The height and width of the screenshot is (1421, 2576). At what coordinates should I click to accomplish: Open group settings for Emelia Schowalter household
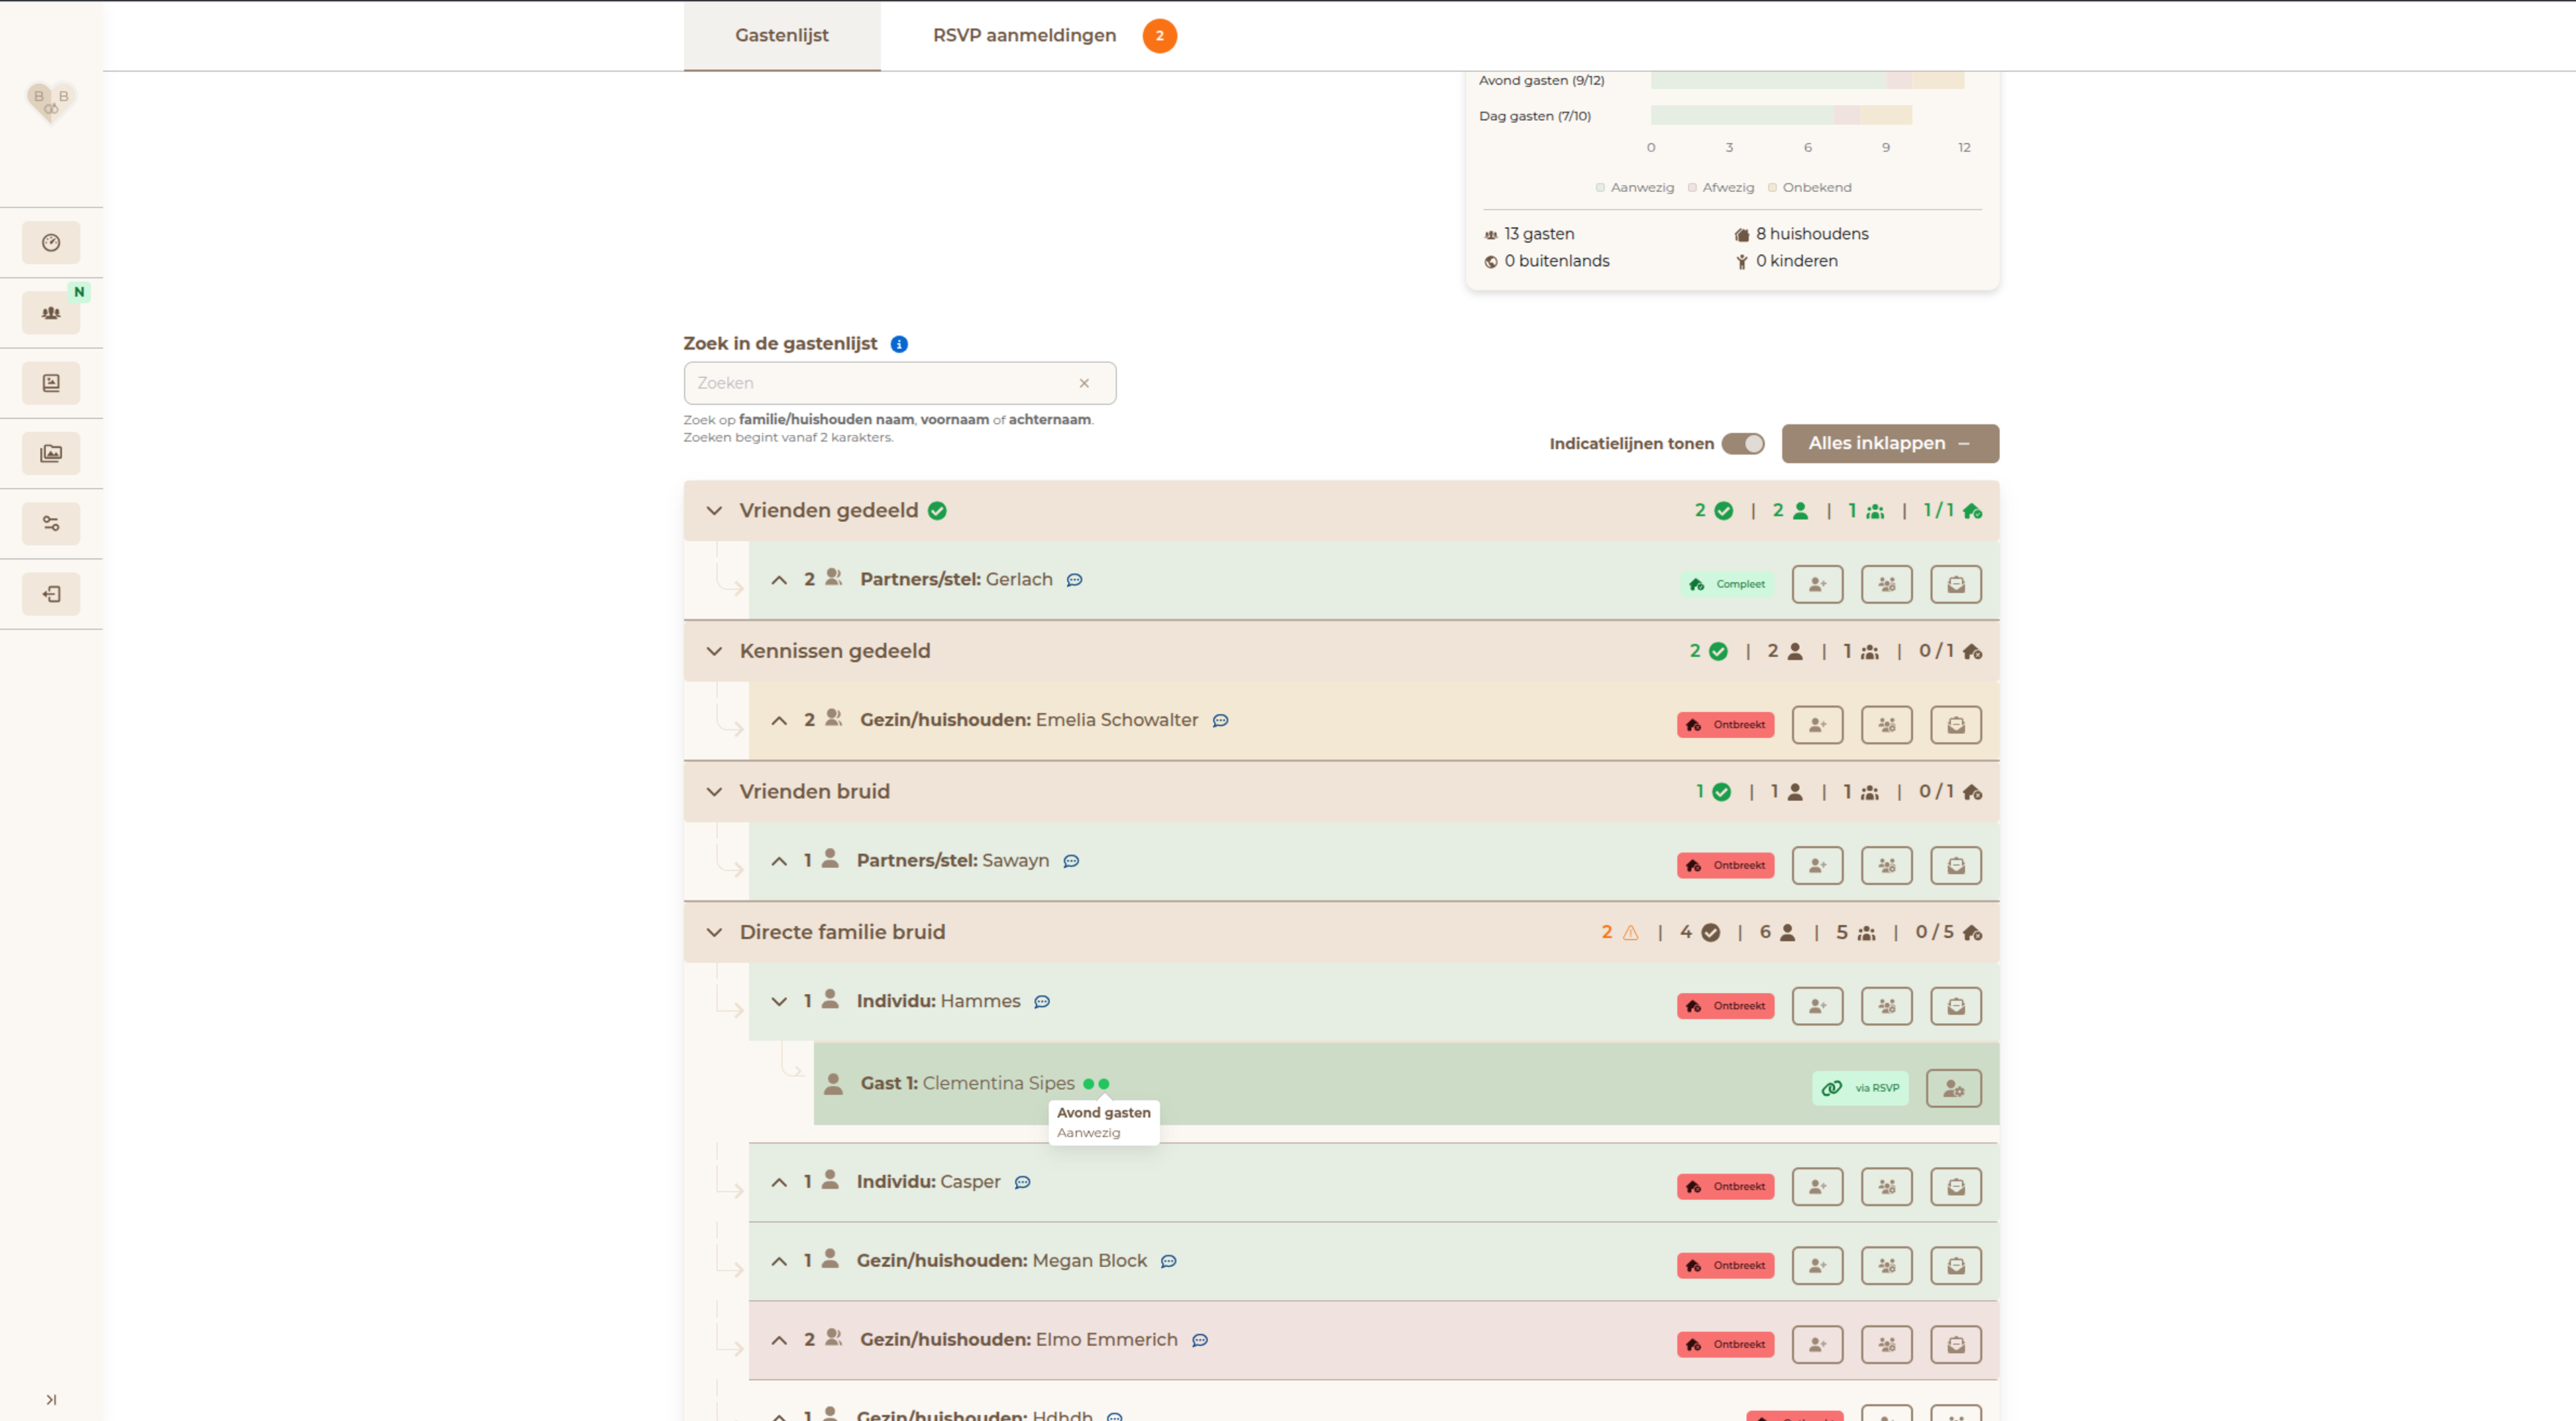click(1886, 725)
